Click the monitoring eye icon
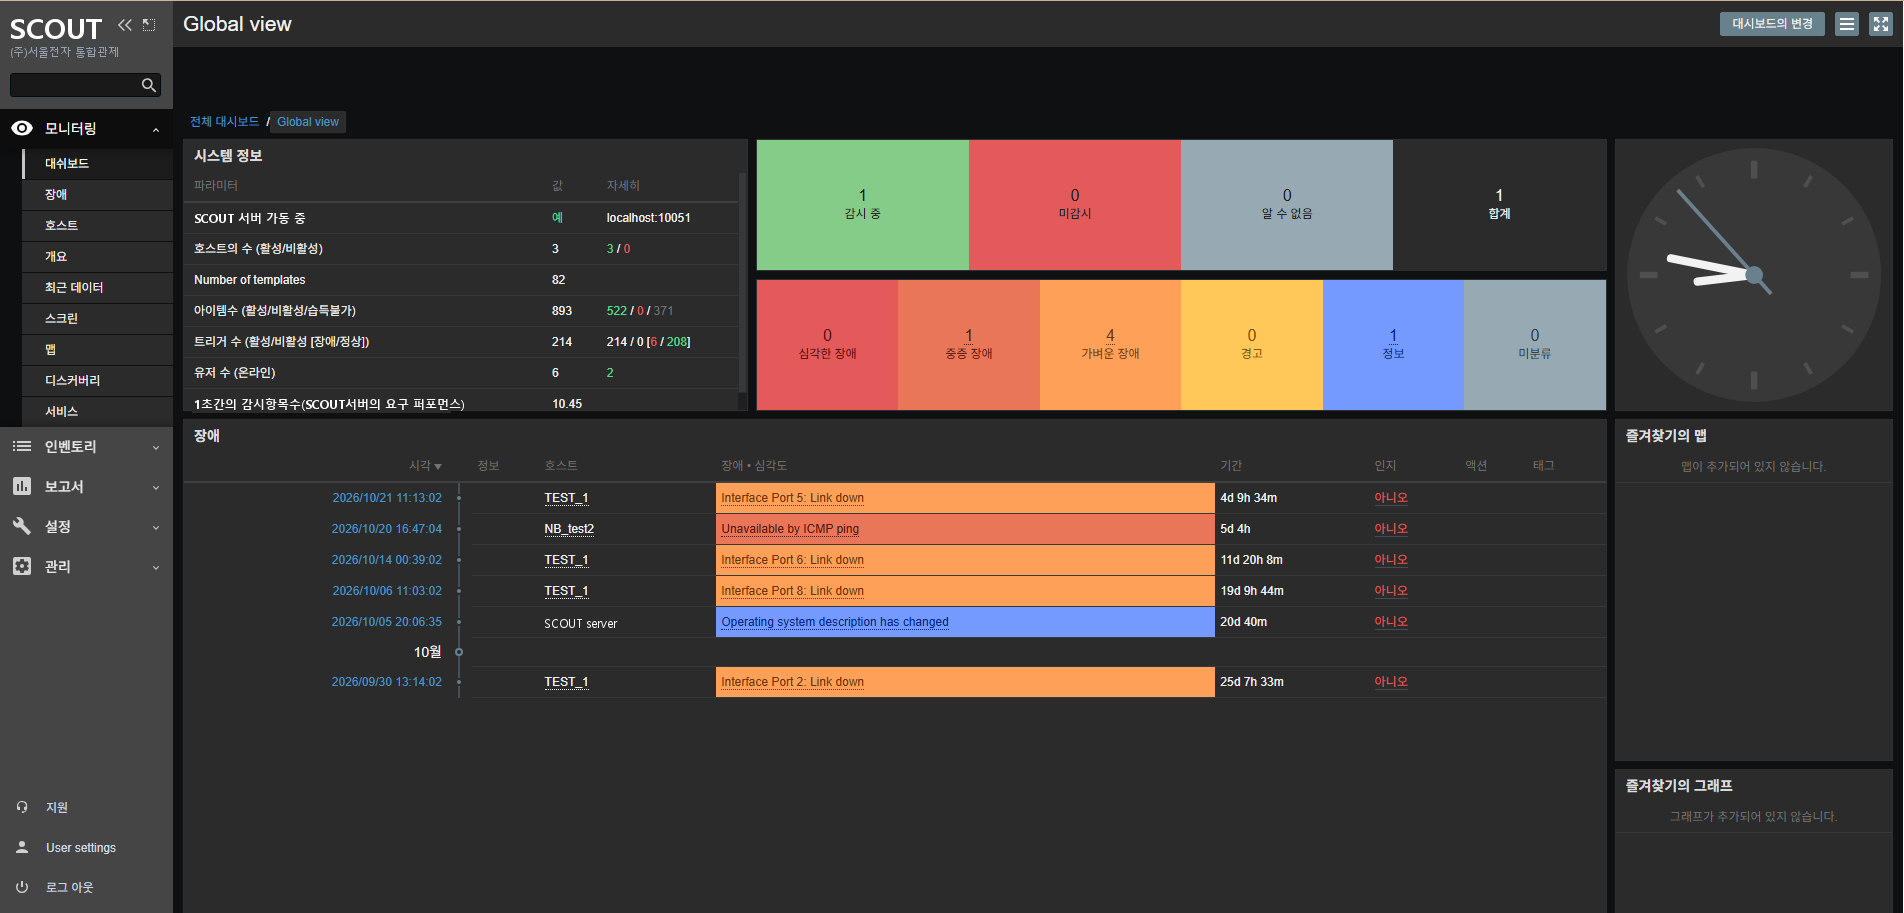The height and width of the screenshot is (913, 1904). click(x=22, y=128)
